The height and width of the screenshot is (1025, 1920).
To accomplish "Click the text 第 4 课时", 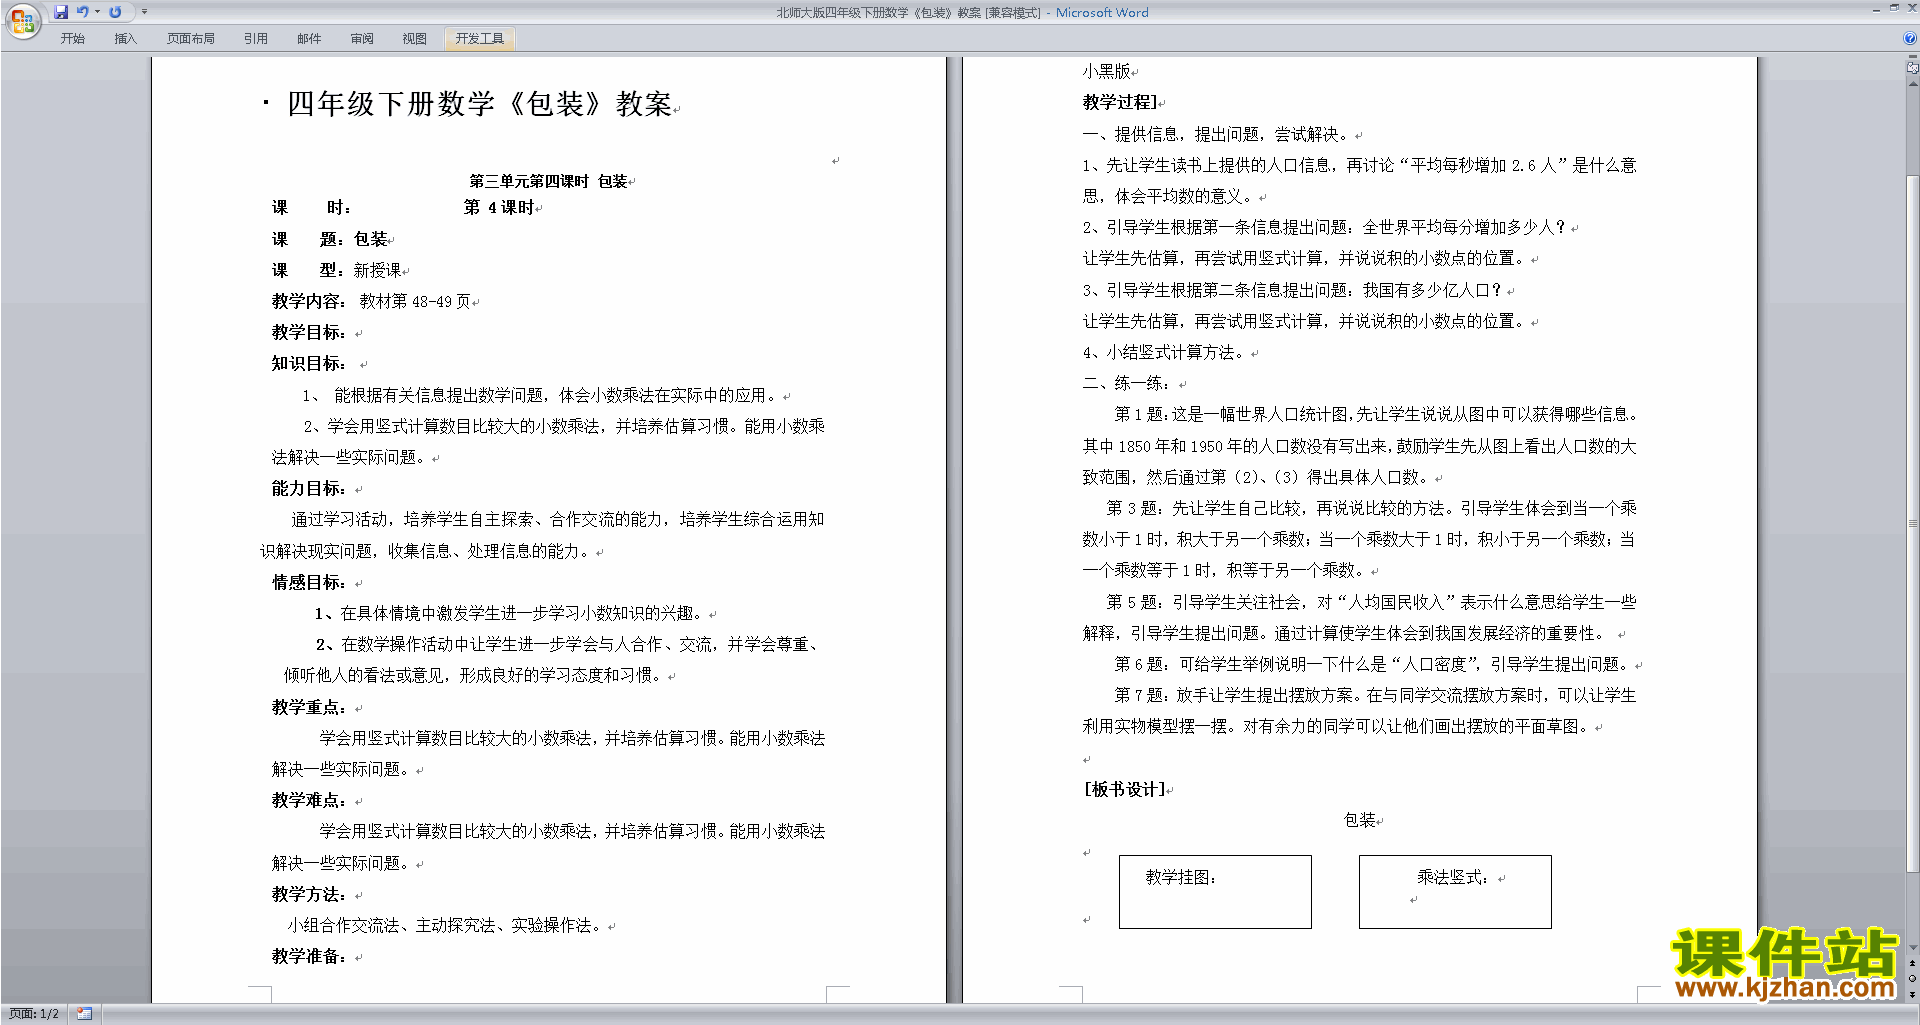I will pos(499,207).
